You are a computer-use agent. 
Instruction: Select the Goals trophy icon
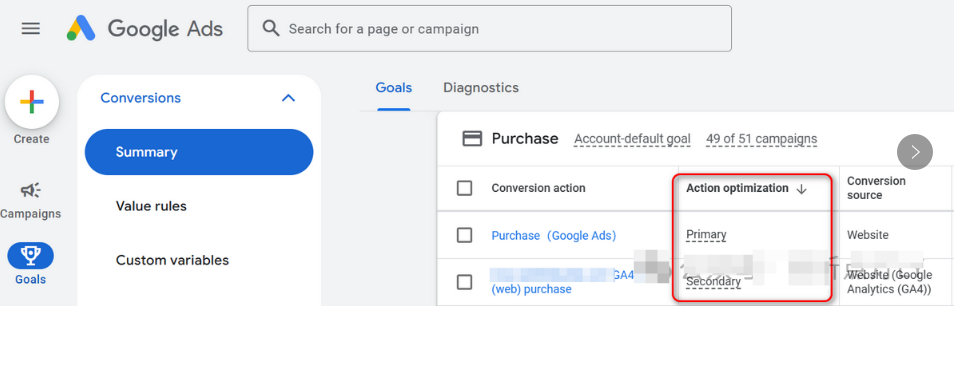(x=30, y=256)
